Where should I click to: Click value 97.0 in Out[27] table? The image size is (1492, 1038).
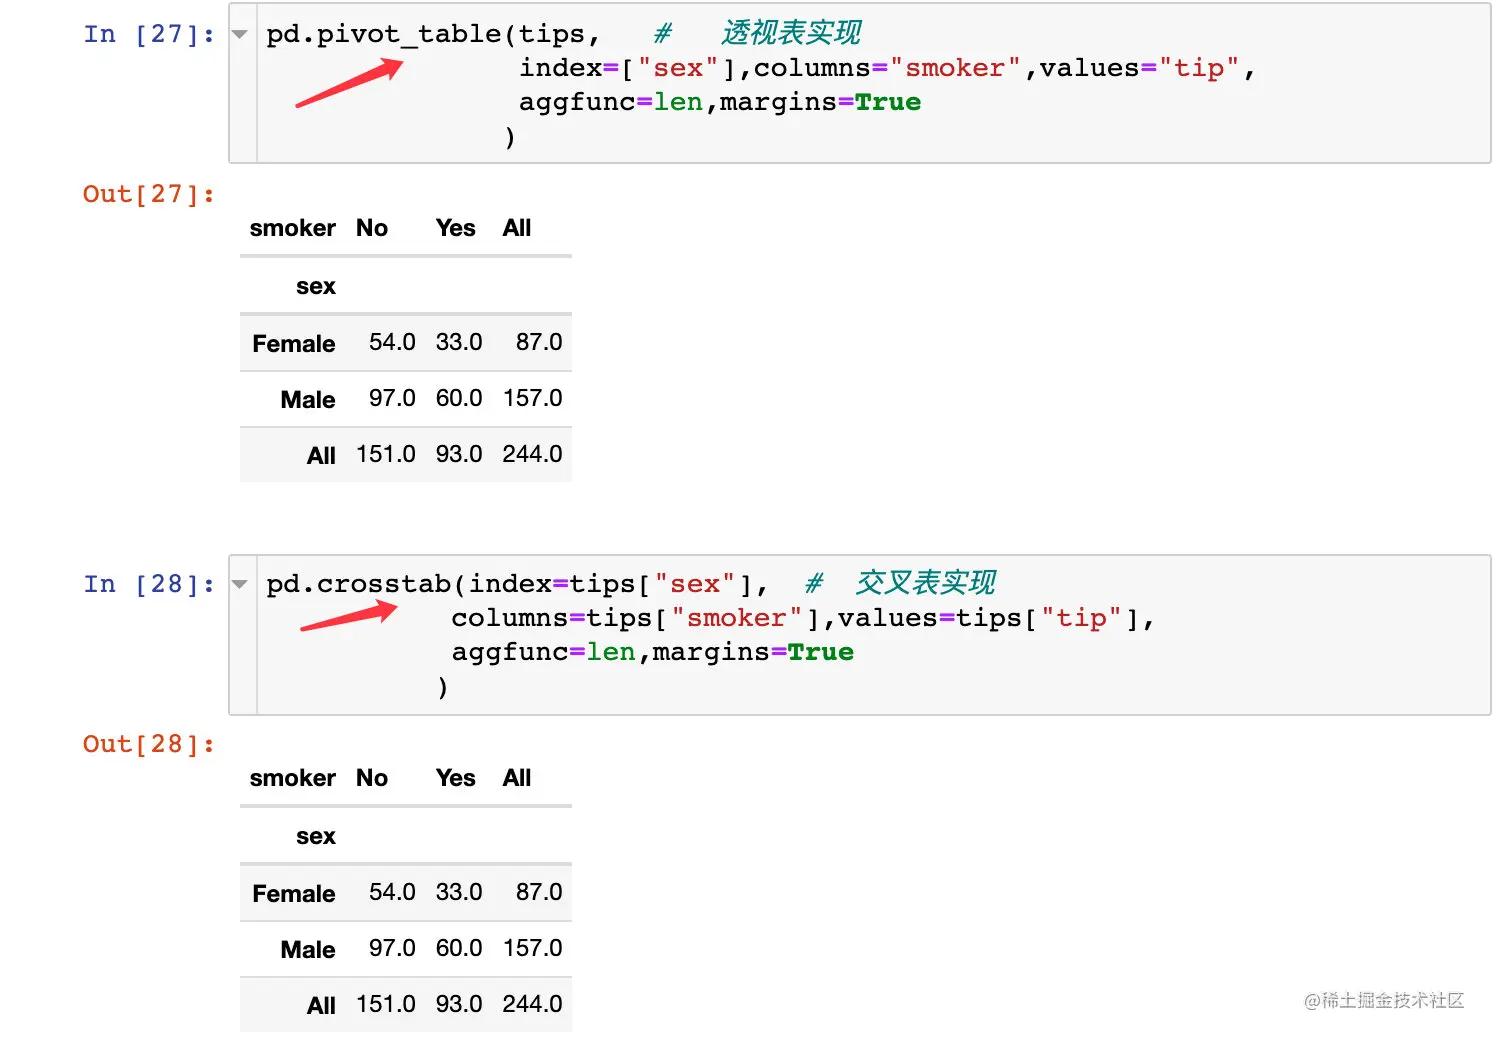coord(392,398)
